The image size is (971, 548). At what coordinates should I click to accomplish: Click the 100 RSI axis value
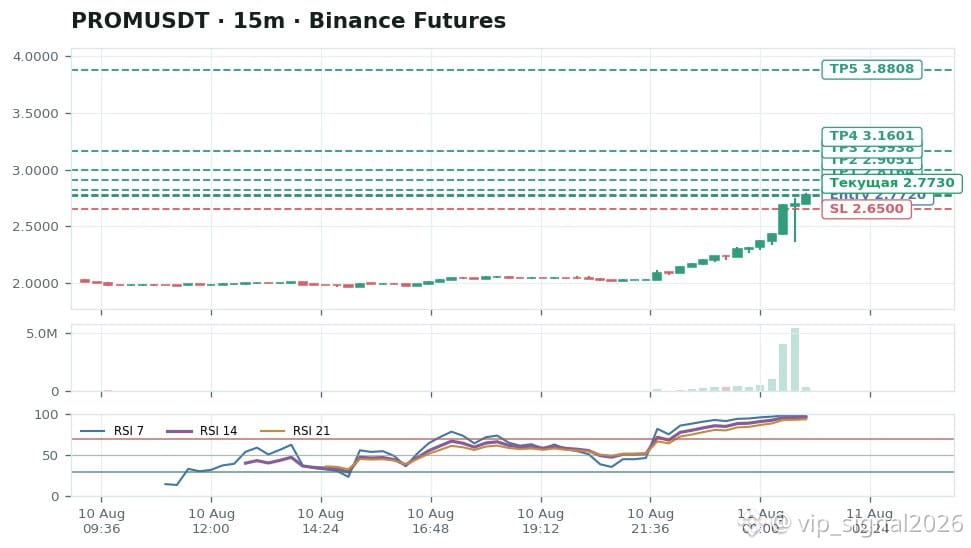46,415
